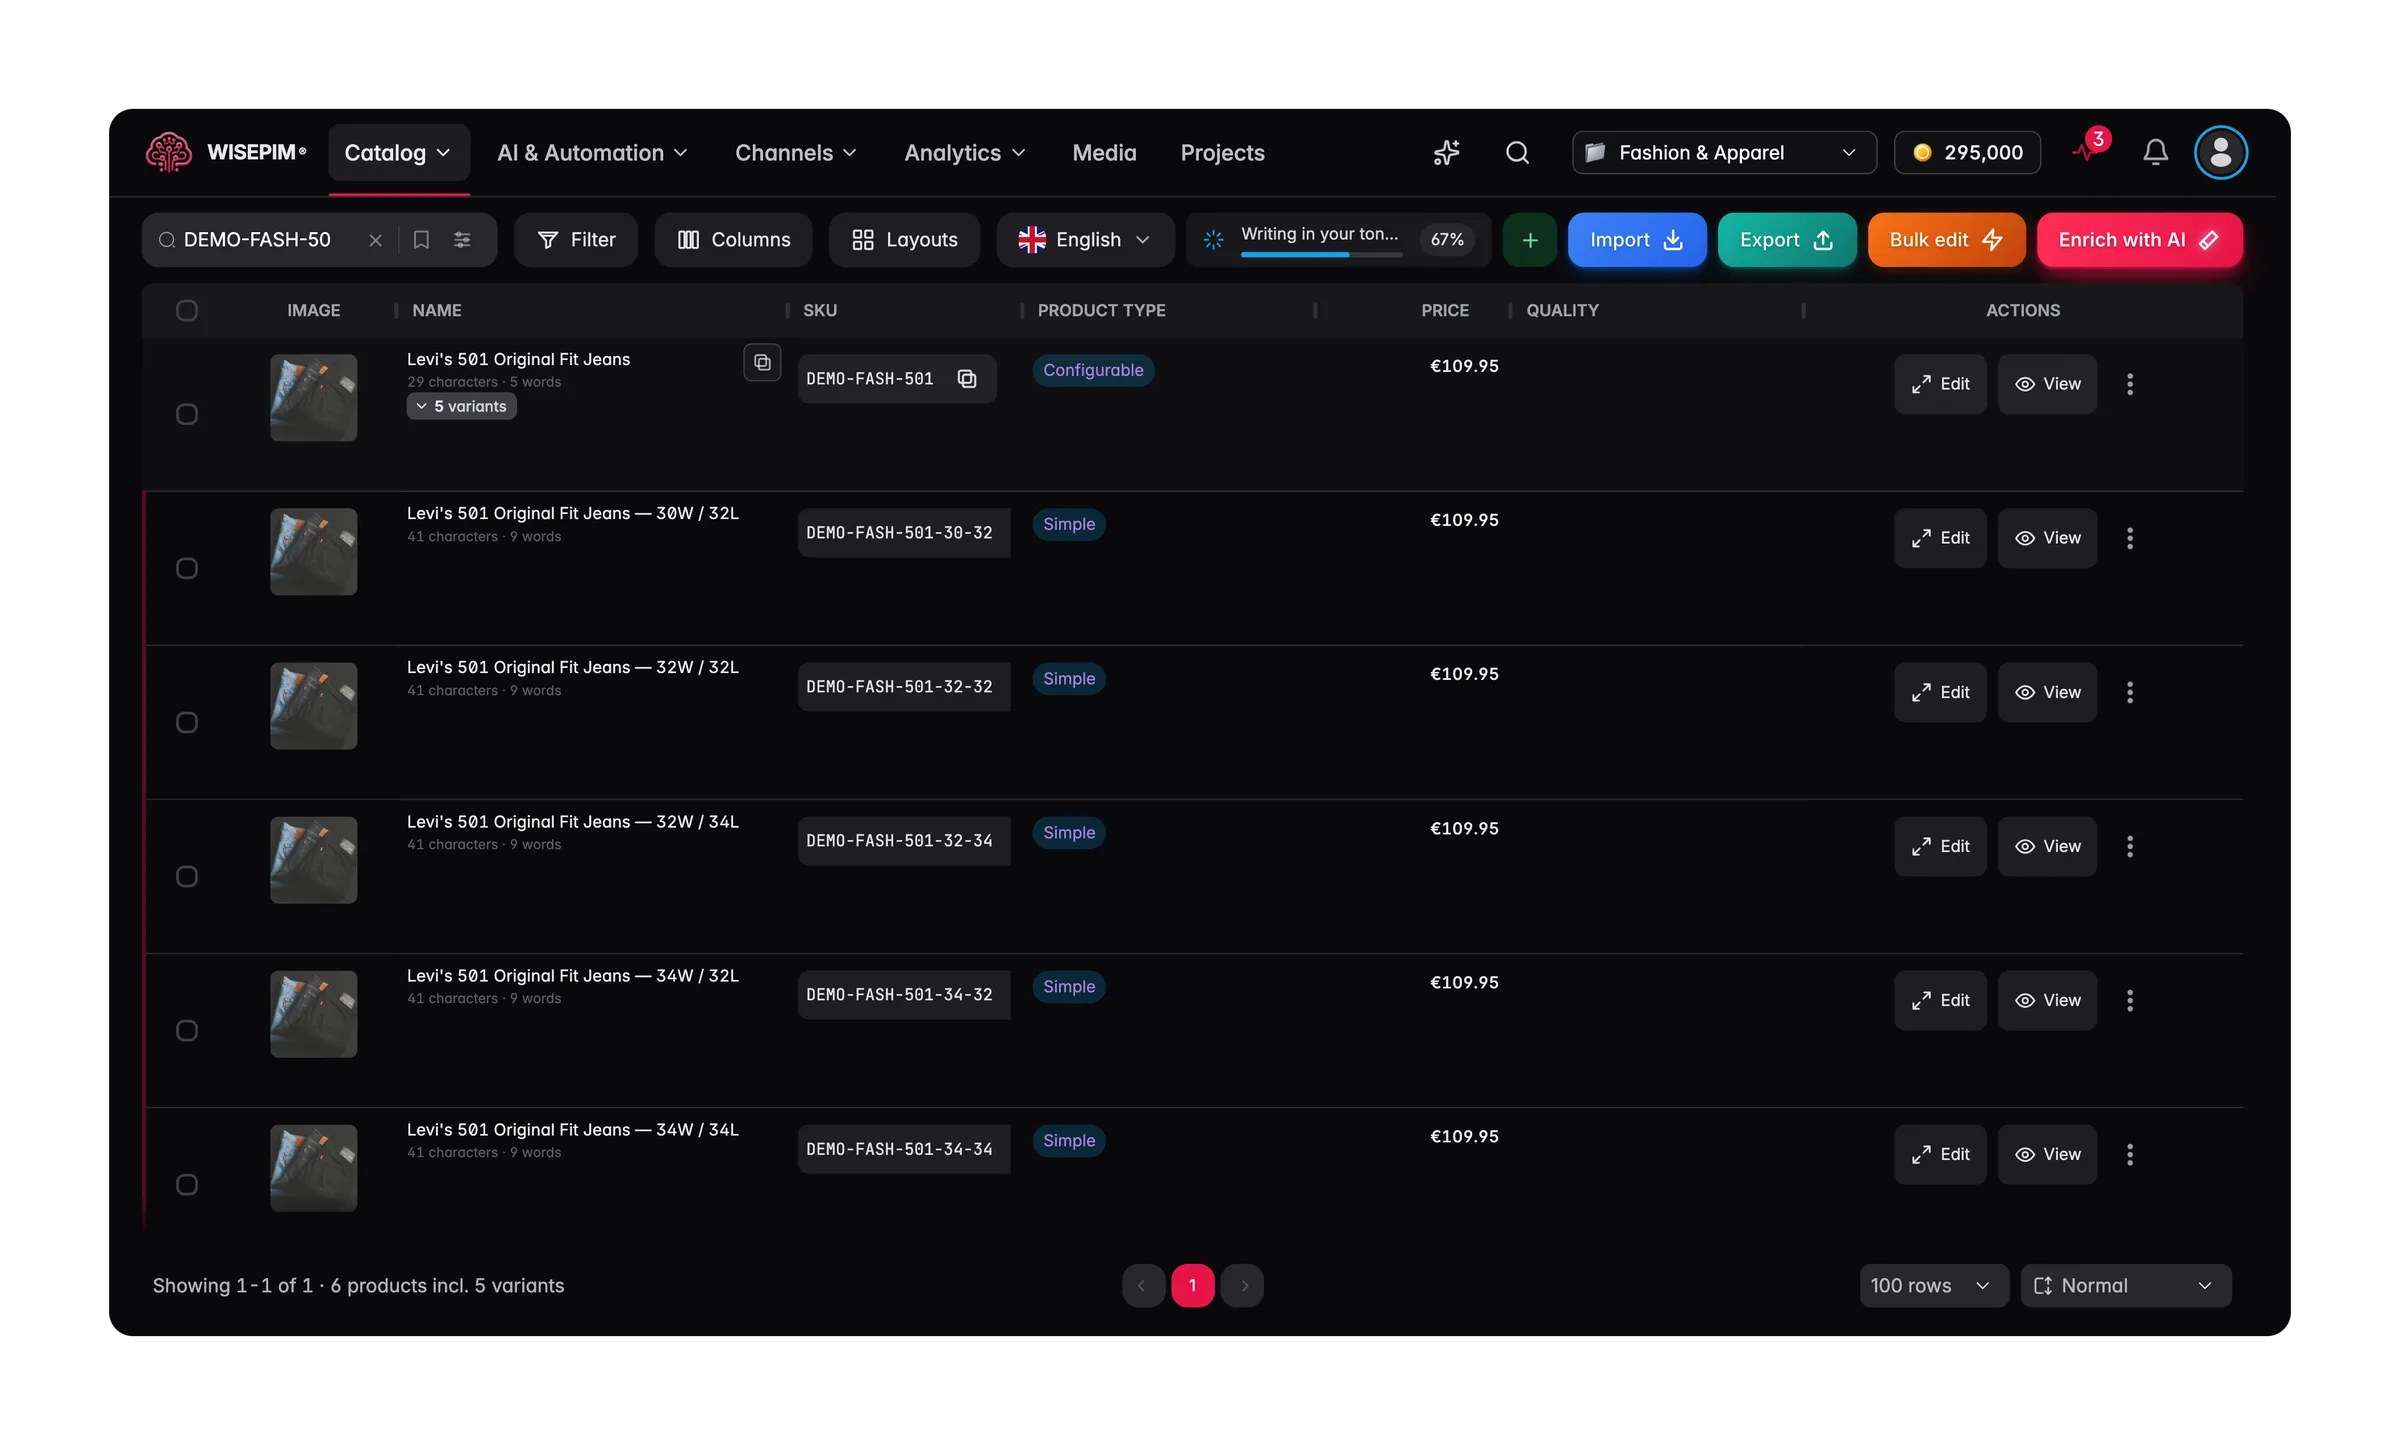
Task: Open more actions for DEMO-FASH-501-34-34 row
Action: click(2129, 1154)
